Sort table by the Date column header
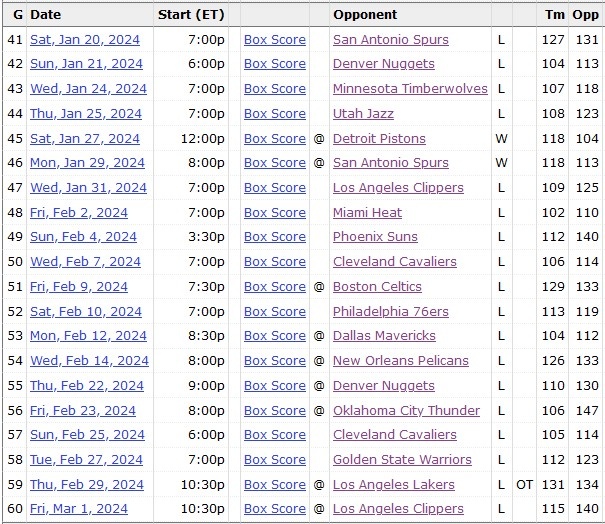Image resolution: width=605 pixels, height=524 pixels. click(45, 15)
